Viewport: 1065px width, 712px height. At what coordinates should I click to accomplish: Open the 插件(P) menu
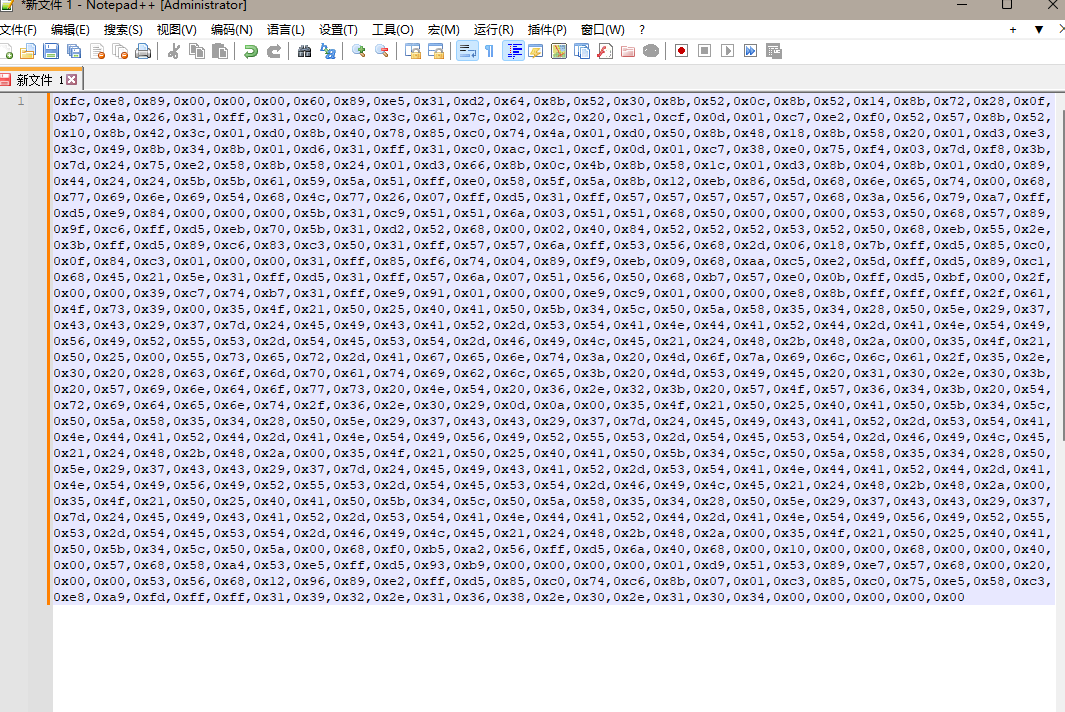click(547, 30)
